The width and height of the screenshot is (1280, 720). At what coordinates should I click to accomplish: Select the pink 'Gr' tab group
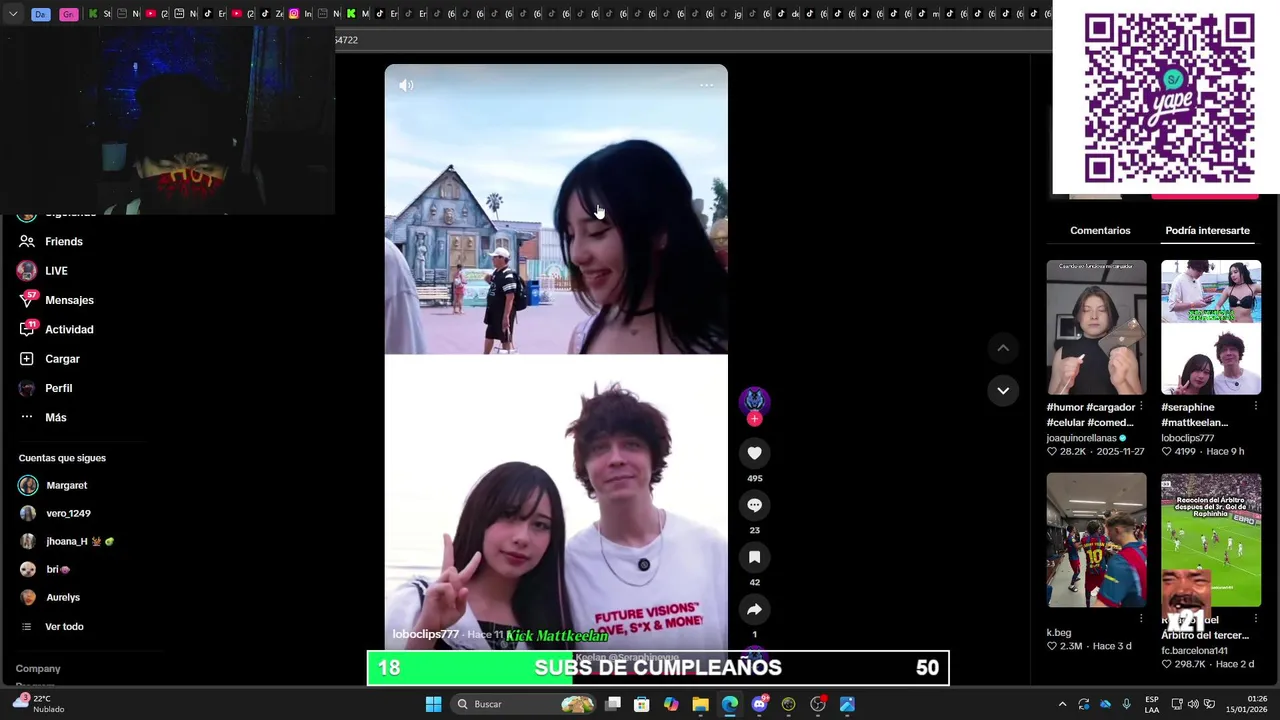tap(68, 14)
